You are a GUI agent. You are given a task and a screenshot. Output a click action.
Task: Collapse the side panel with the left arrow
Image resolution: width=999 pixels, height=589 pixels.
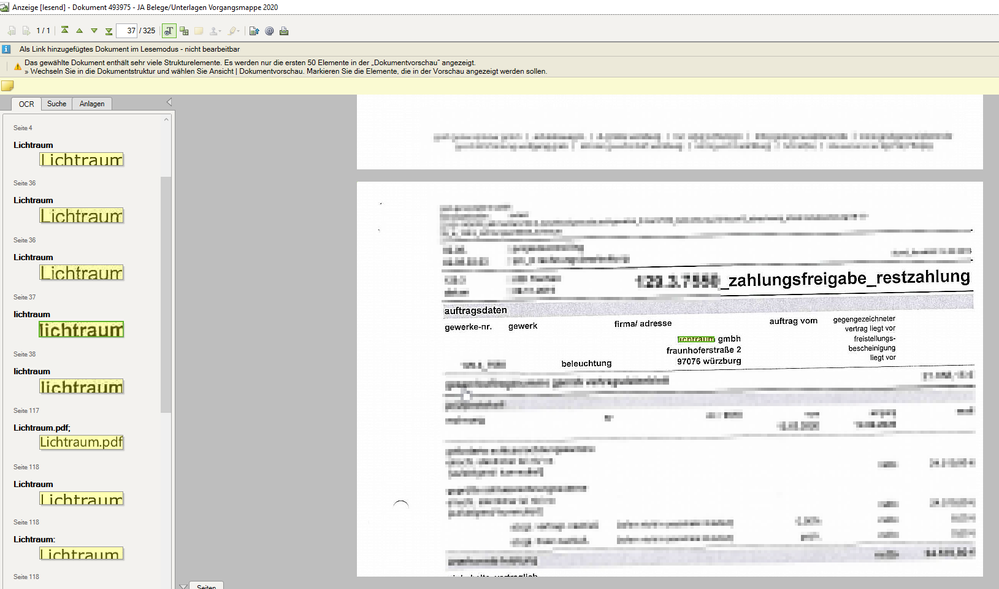(x=169, y=102)
